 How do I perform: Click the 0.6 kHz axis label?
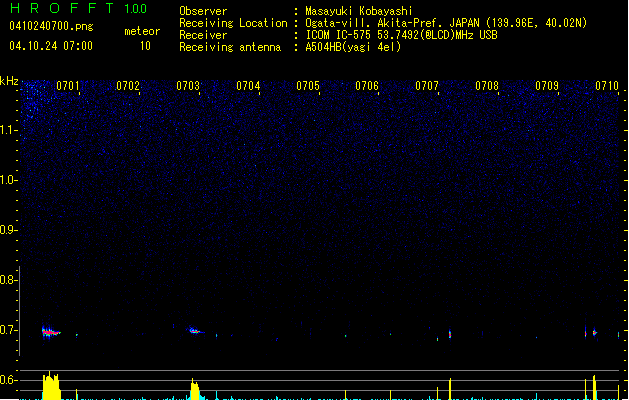point(9,380)
